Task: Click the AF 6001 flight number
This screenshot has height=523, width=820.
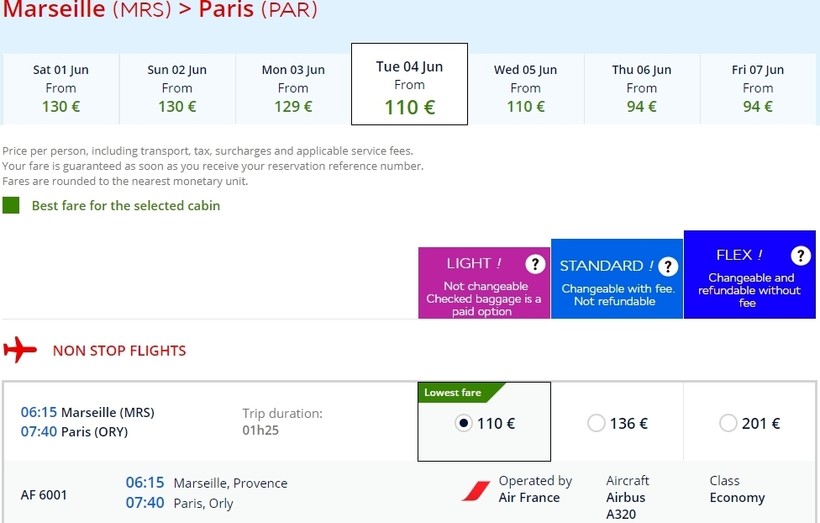Action: (44, 494)
